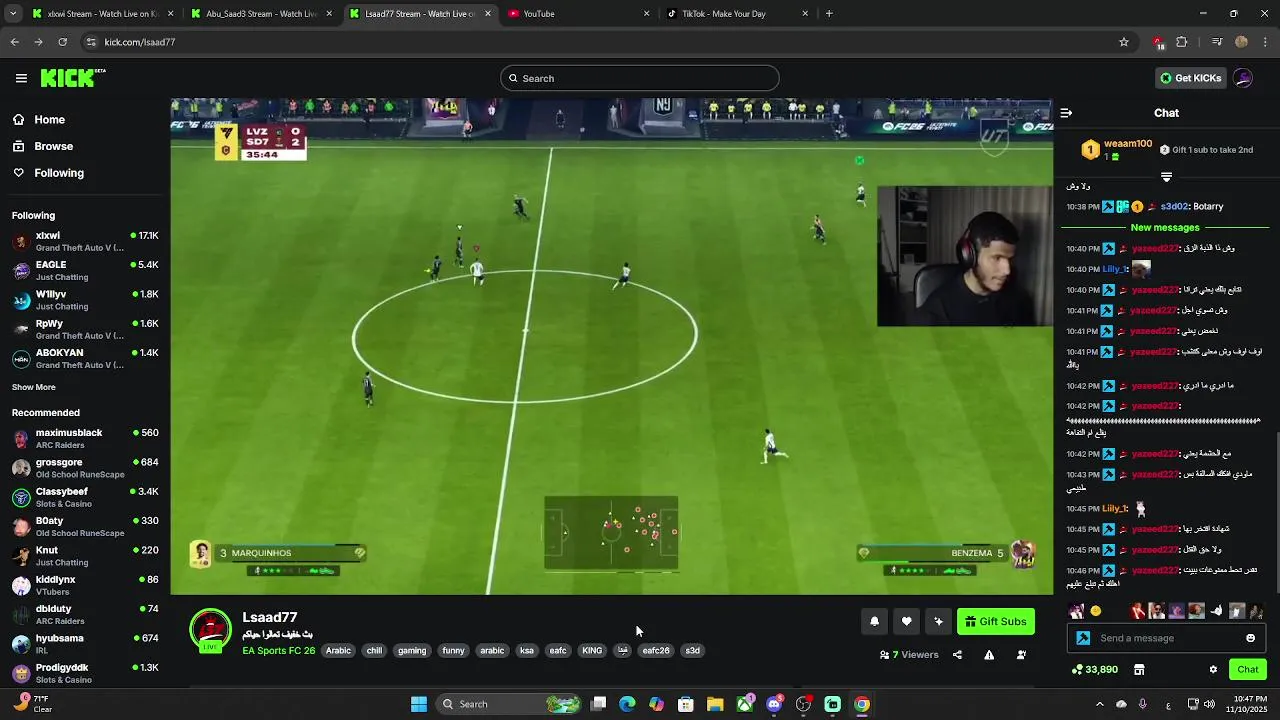
Task: Select the KING tag
Action: click(592, 651)
